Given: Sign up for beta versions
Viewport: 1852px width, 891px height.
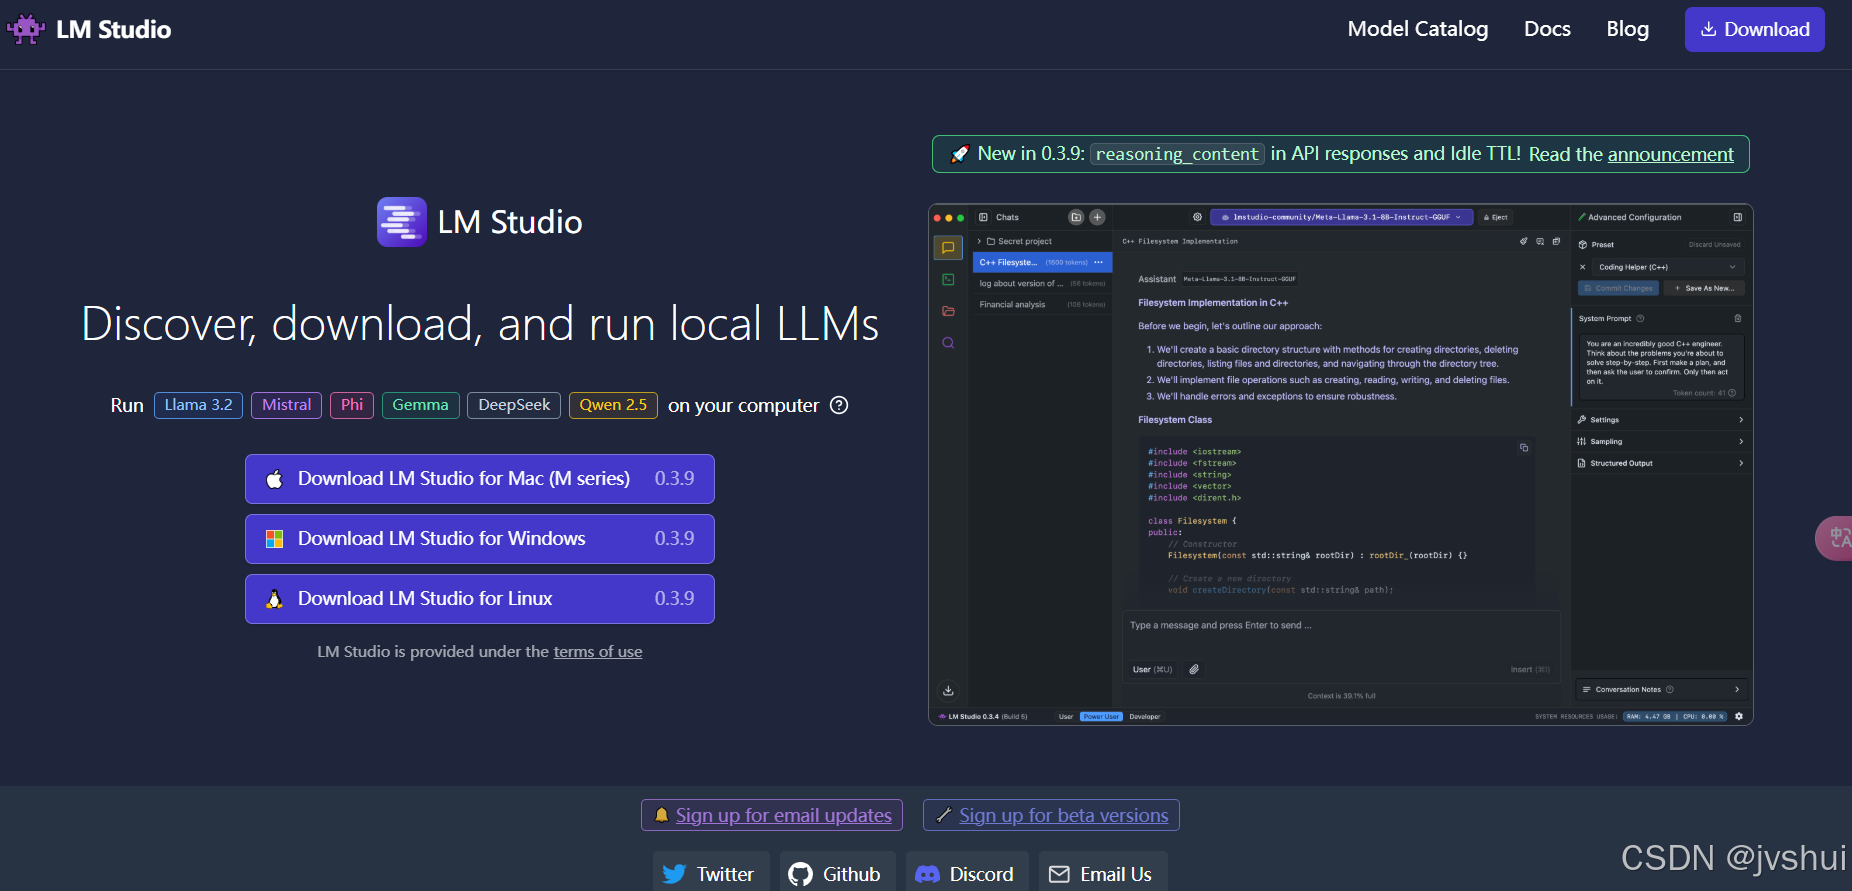Looking at the screenshot, I should pos(1051,815).
